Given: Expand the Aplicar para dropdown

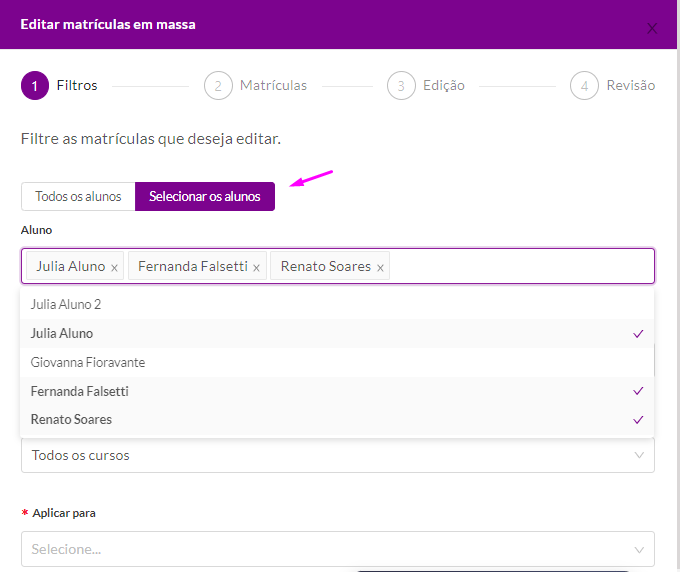Looking at the screenshot, I should click(x=337, y=549).
